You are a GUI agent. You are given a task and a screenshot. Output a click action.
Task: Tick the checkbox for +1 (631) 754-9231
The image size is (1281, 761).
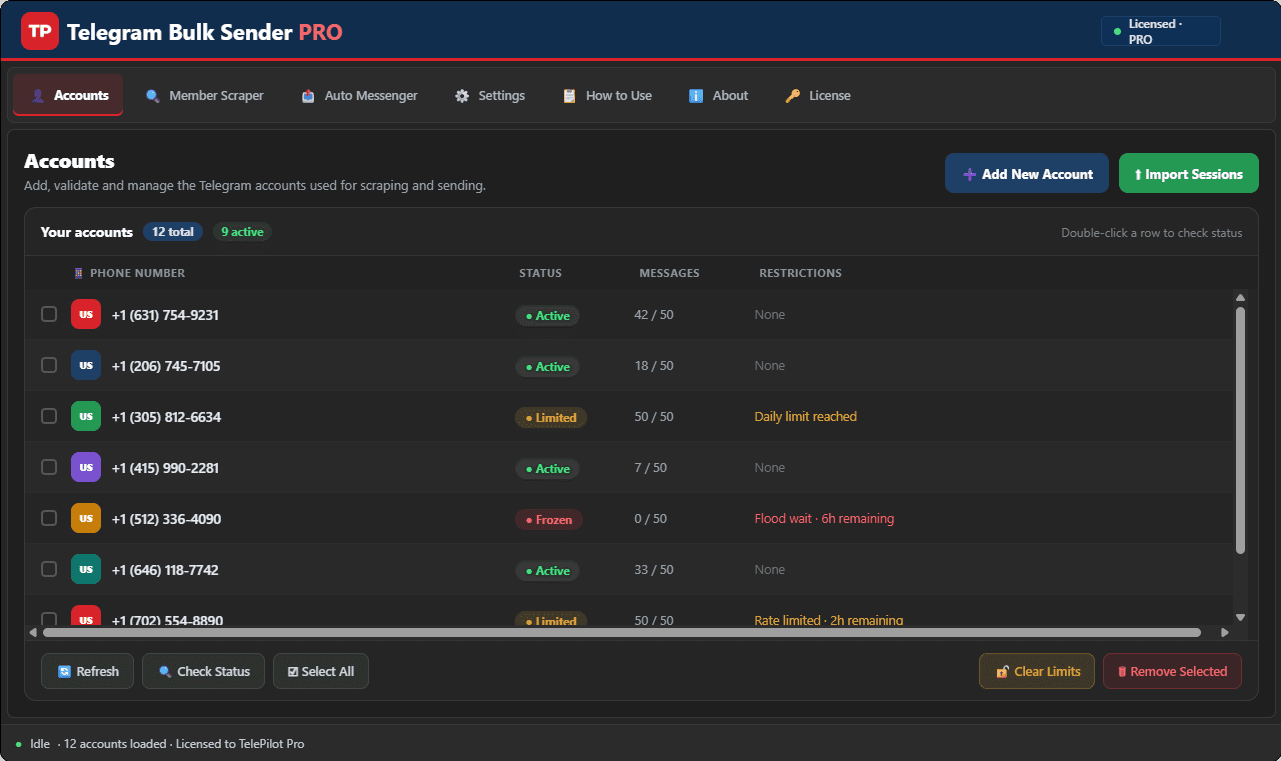point(49,314)
